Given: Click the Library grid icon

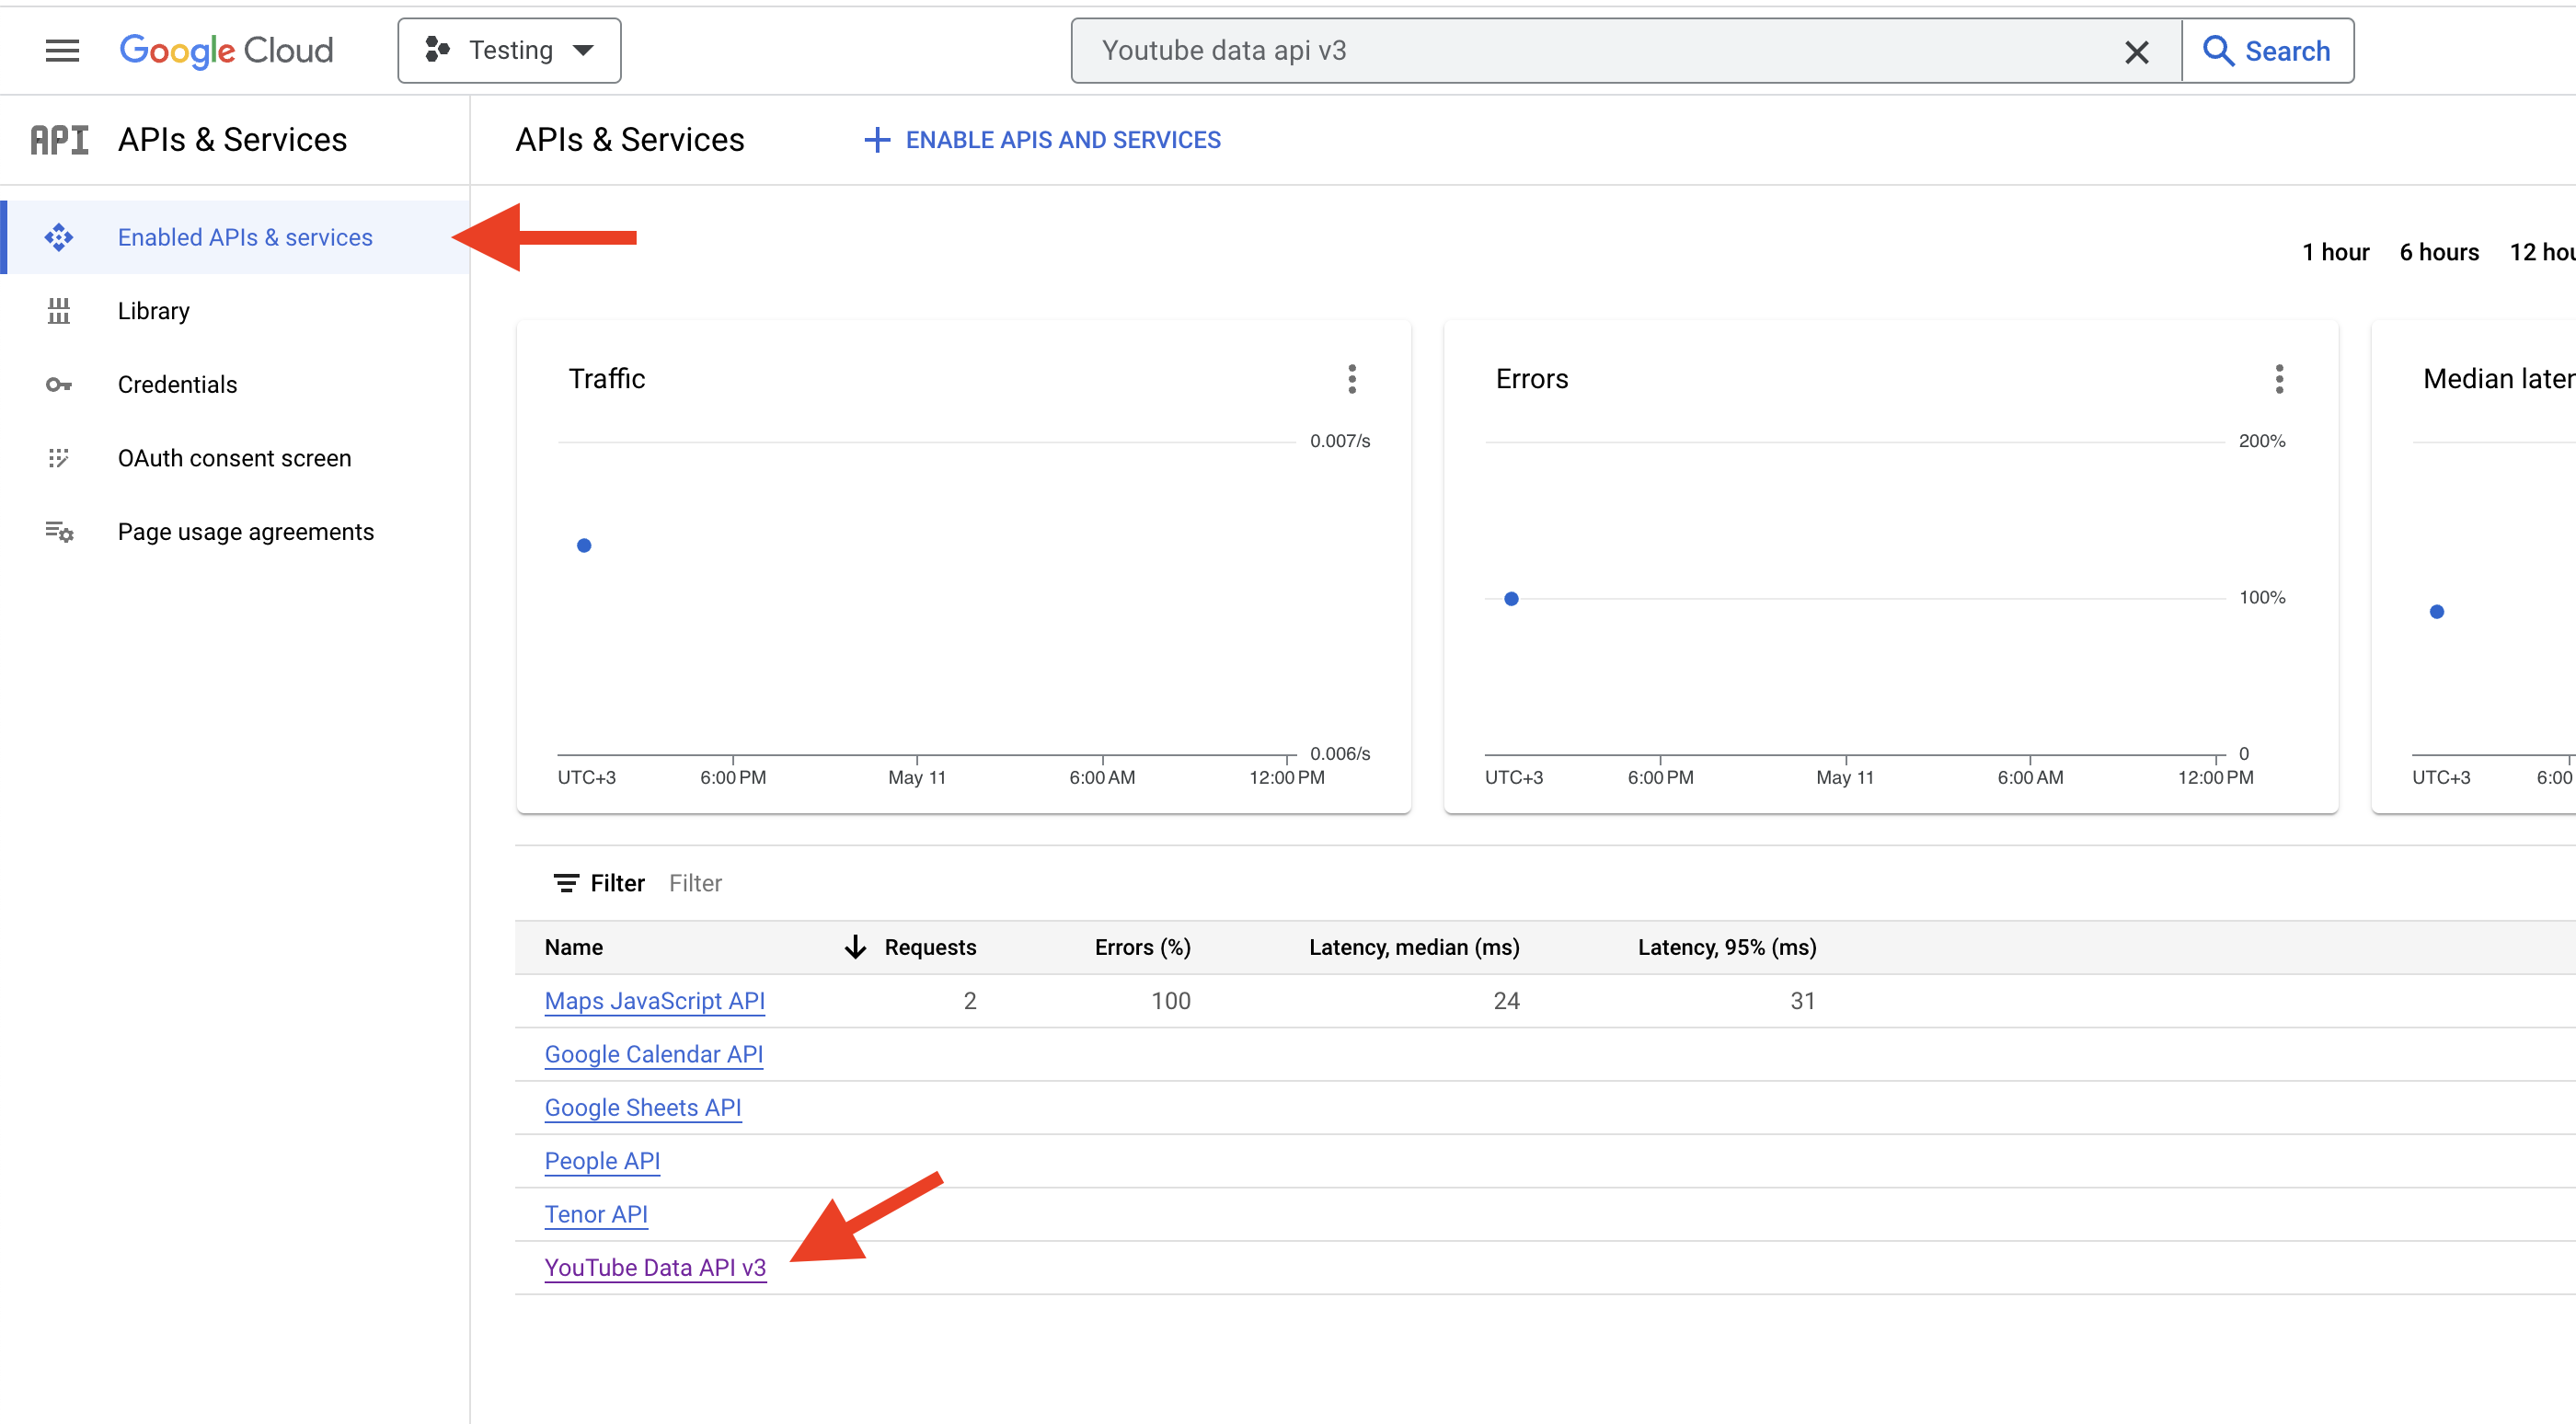Looking at the screenshot, I should click(x=59, y=311).
